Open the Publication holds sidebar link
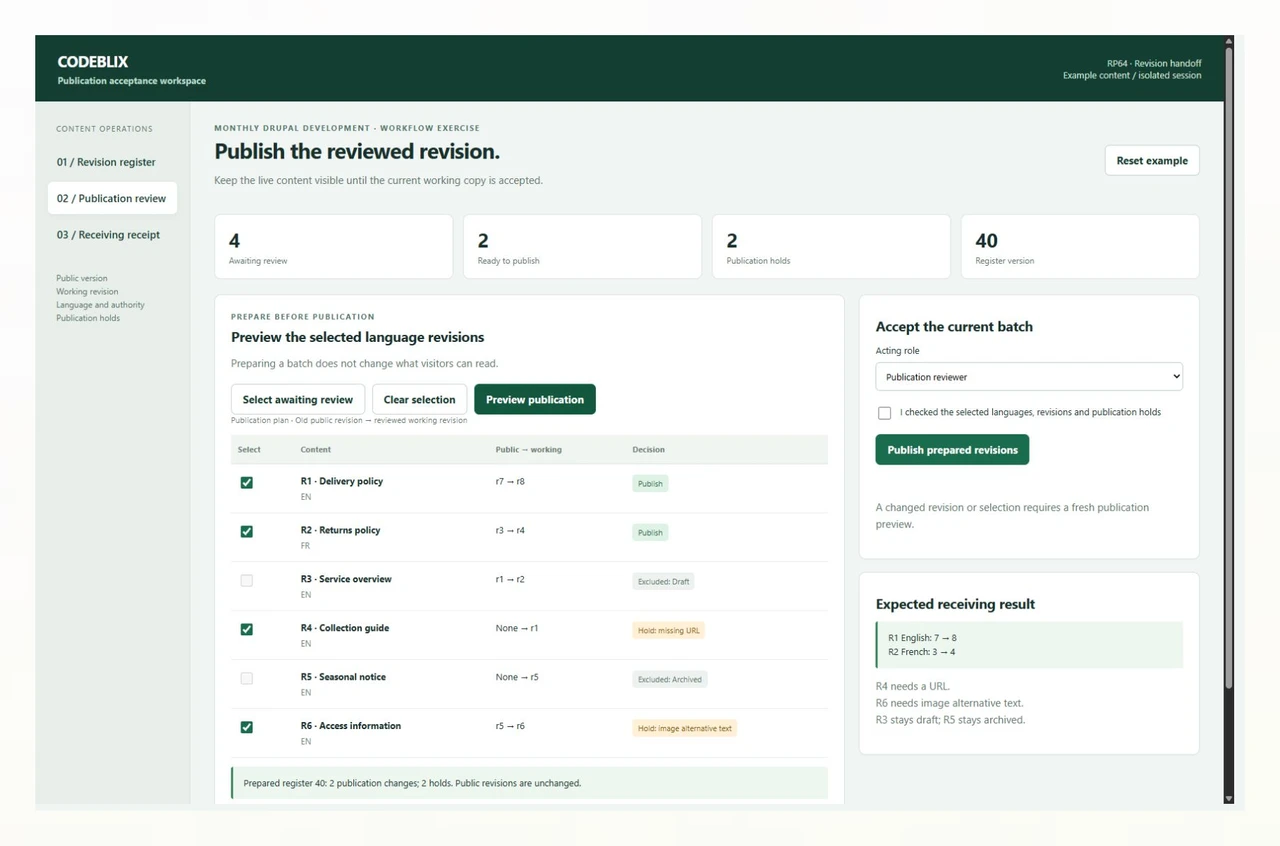Viewport: 1280px width, 846px height. [x=88, y=318]
